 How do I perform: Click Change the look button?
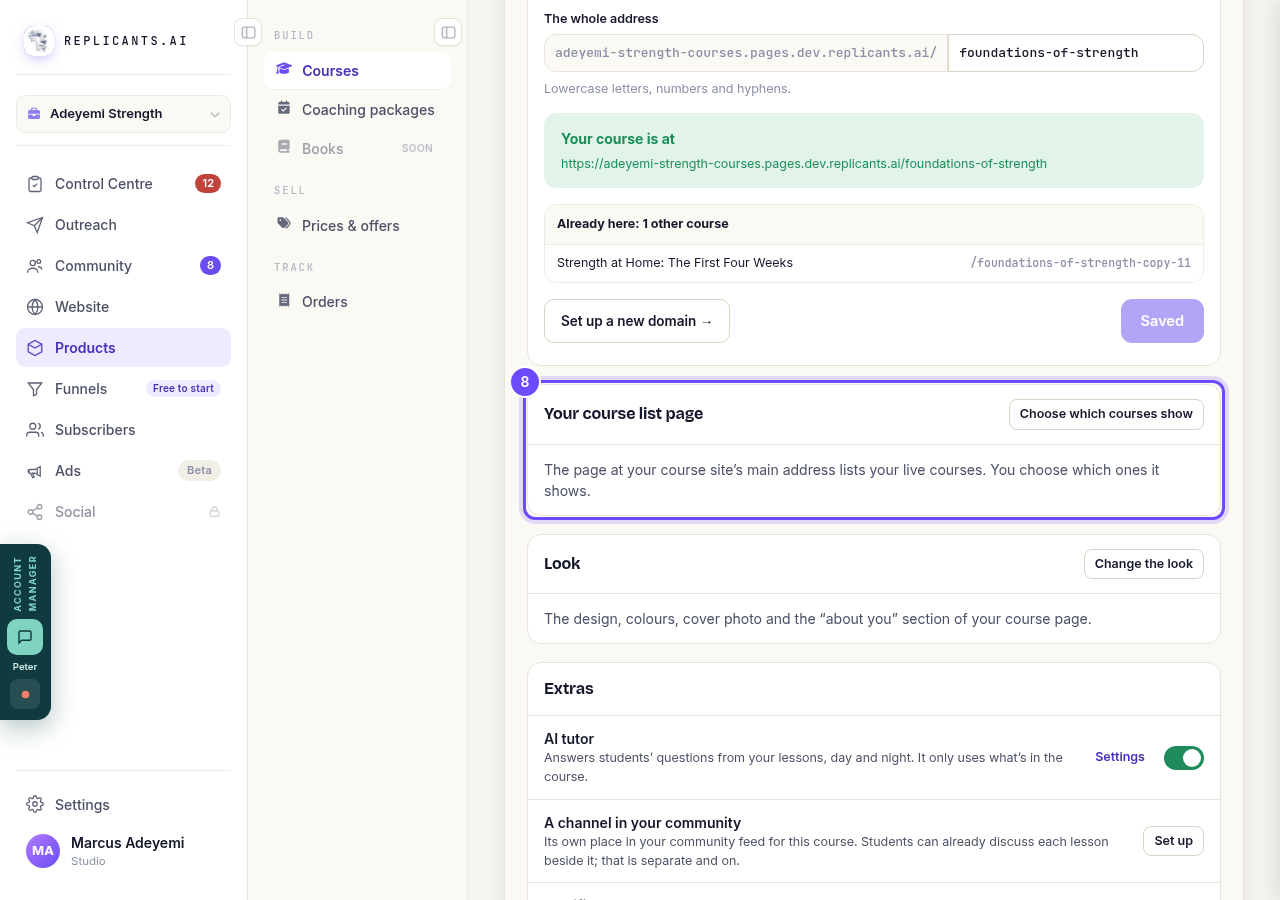1143,564
